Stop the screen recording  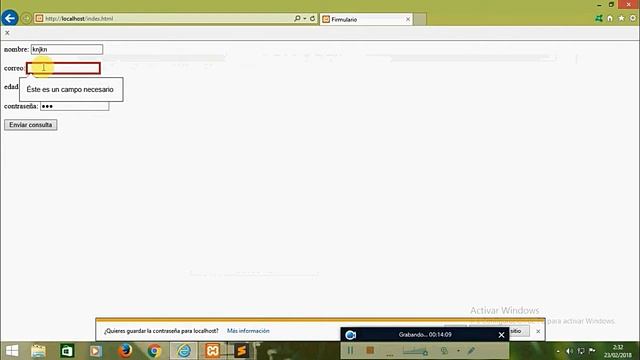[x=370, y=350]
